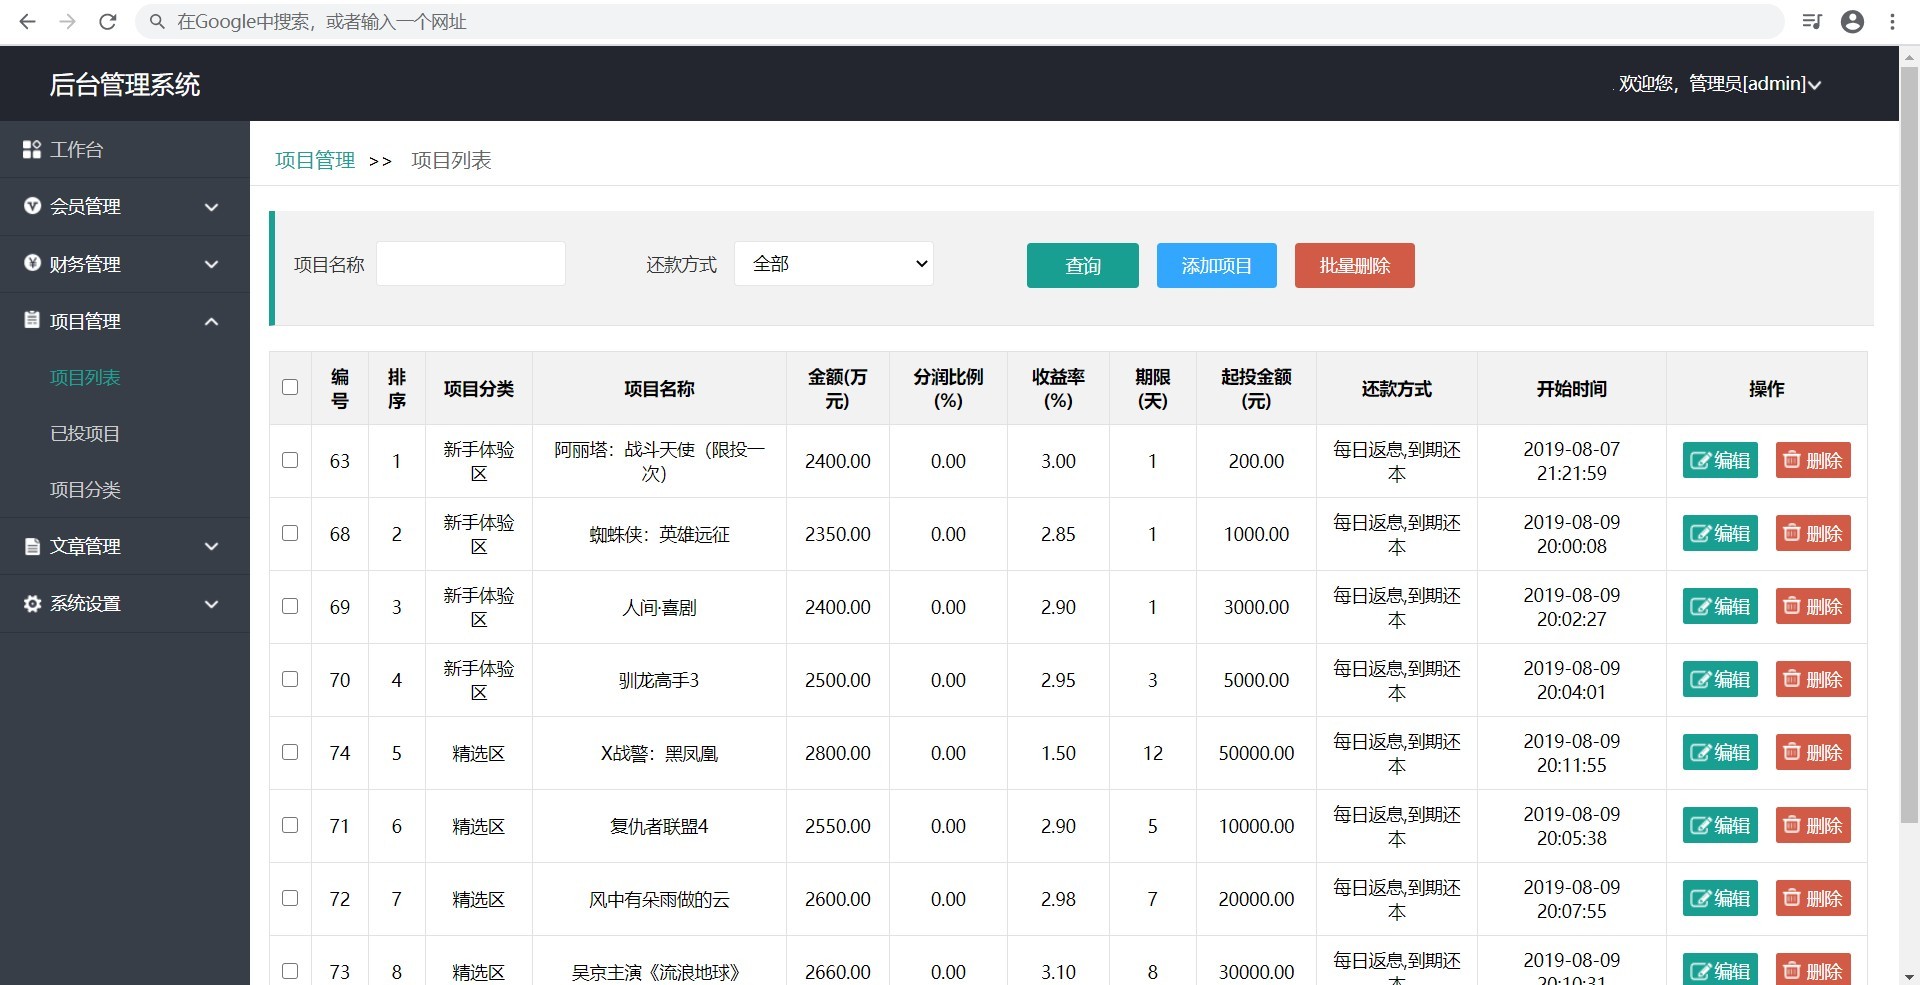Click the page vertical scrollbar thumb
This screenshot has width=1920, height=985.
tap(1909, 445)
